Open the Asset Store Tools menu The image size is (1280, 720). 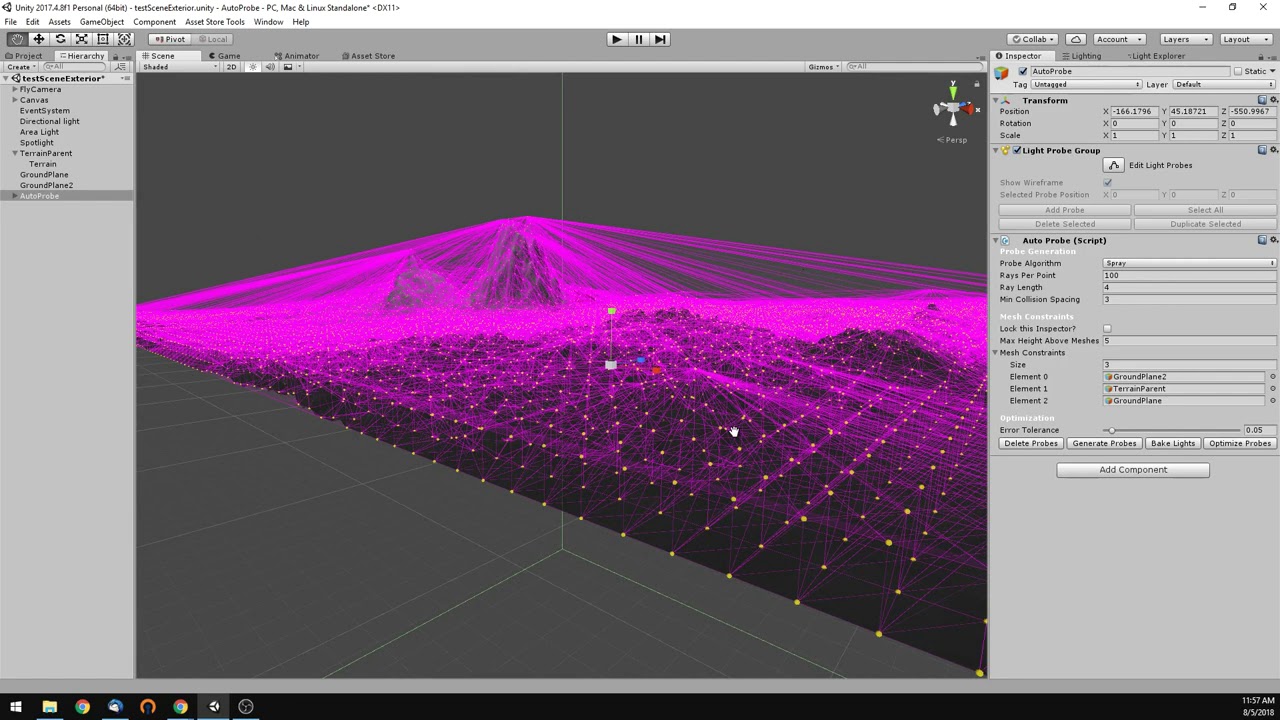[x=214, y=22]
